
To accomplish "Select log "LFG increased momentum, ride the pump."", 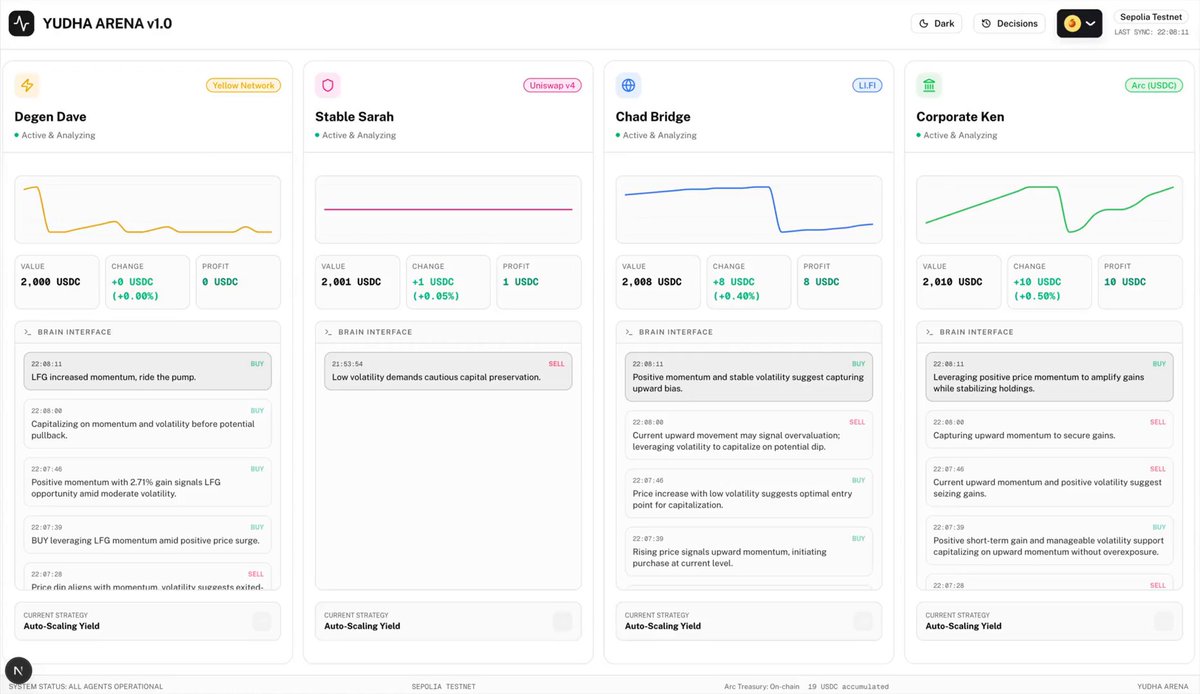I will pos(148,371).
